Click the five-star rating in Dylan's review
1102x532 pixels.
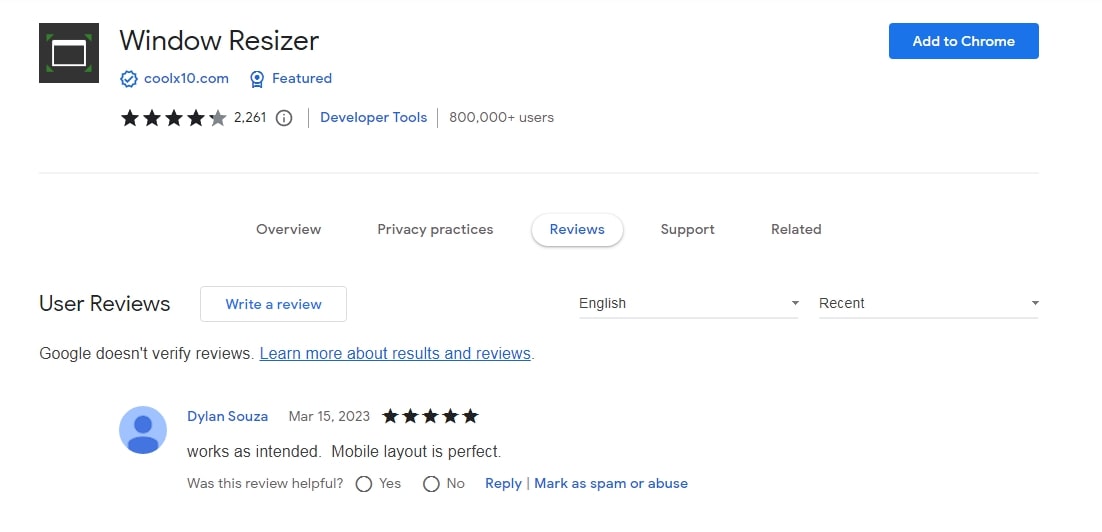(430, 416)
